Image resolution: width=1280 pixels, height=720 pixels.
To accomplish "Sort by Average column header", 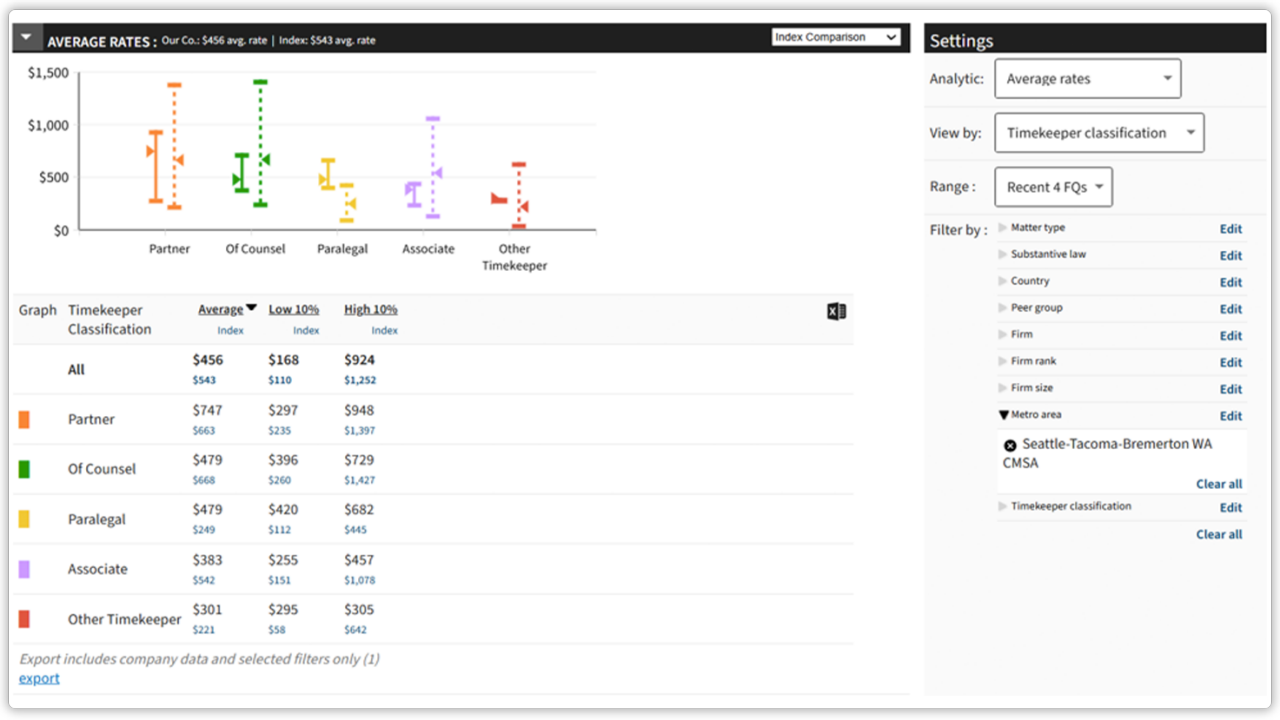I will pos(221,309).
